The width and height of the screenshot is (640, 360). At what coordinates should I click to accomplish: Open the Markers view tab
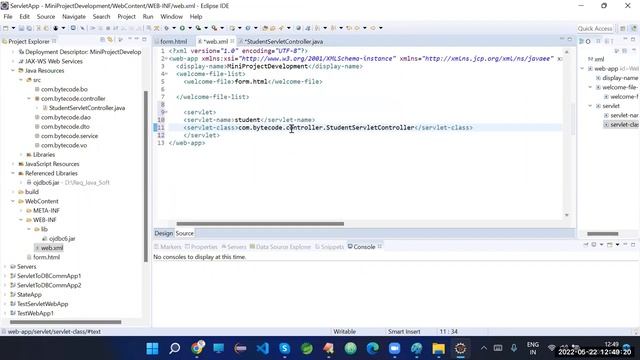(x=168, y=247)
